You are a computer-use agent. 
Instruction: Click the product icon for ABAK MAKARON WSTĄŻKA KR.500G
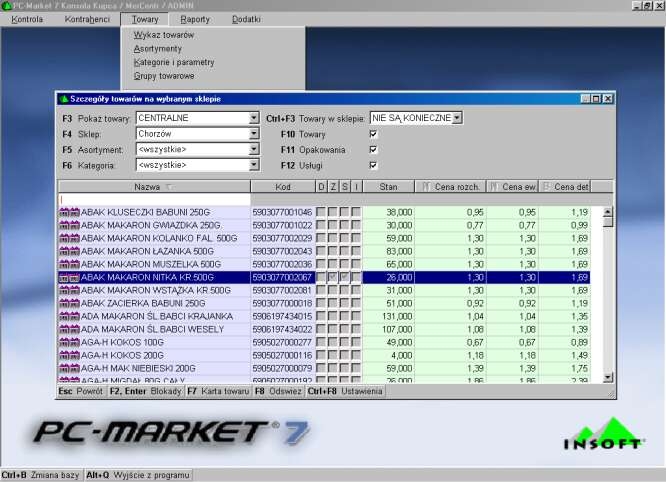pos(69,290)
